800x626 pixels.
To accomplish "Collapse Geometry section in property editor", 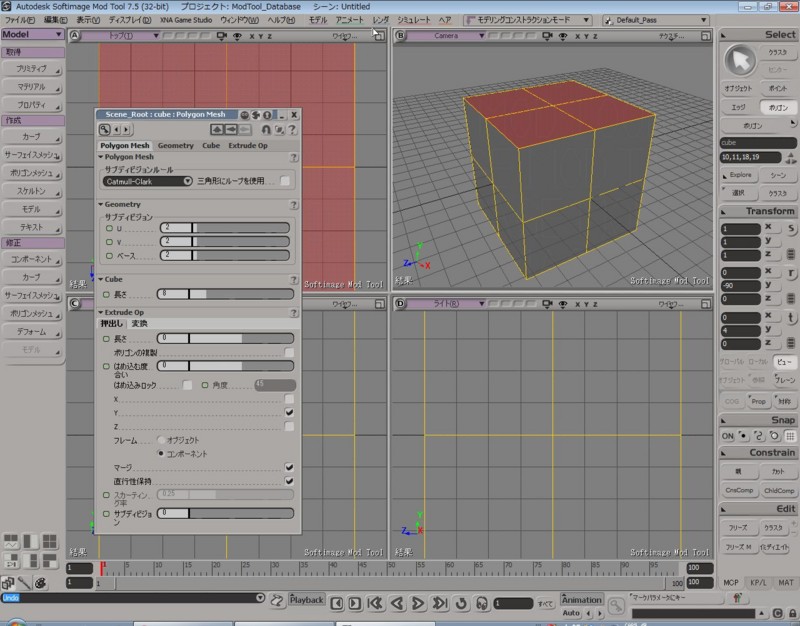I will [x=101, y=204].
